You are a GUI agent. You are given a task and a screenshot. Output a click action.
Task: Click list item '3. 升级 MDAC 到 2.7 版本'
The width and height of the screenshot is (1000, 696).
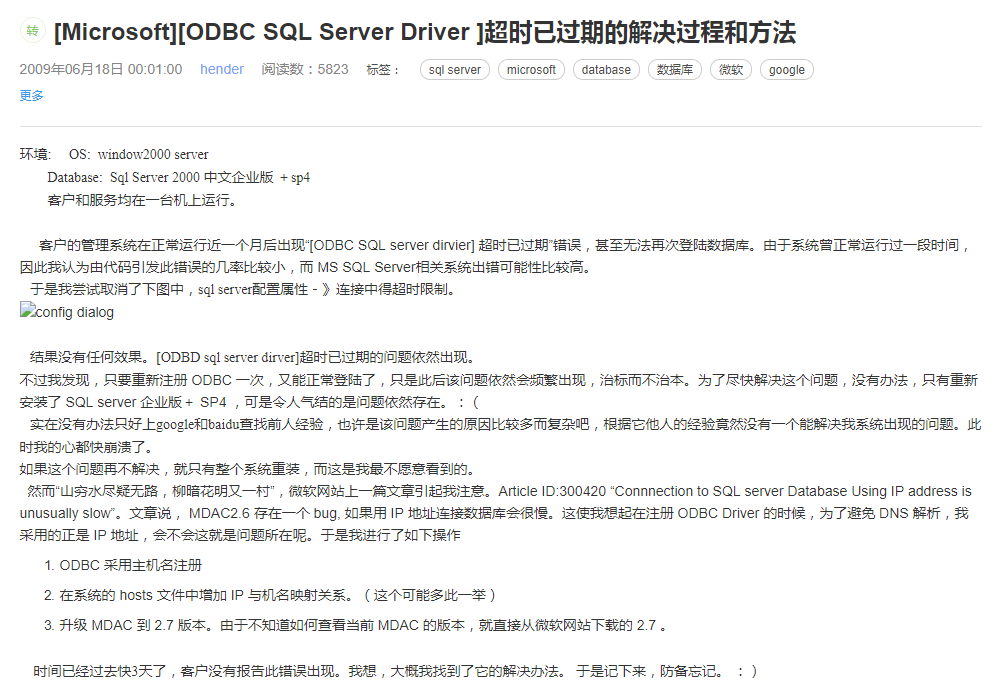[x=356, y=625]
